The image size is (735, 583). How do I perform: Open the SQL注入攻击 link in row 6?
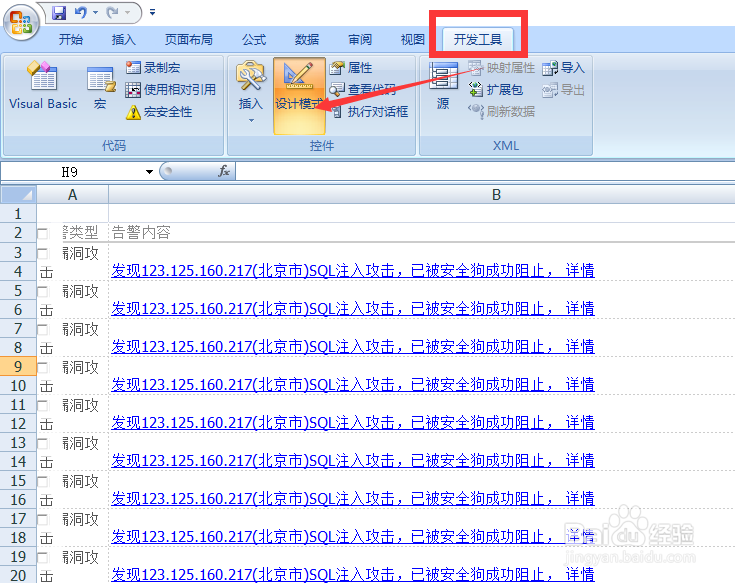click(353, 308)
